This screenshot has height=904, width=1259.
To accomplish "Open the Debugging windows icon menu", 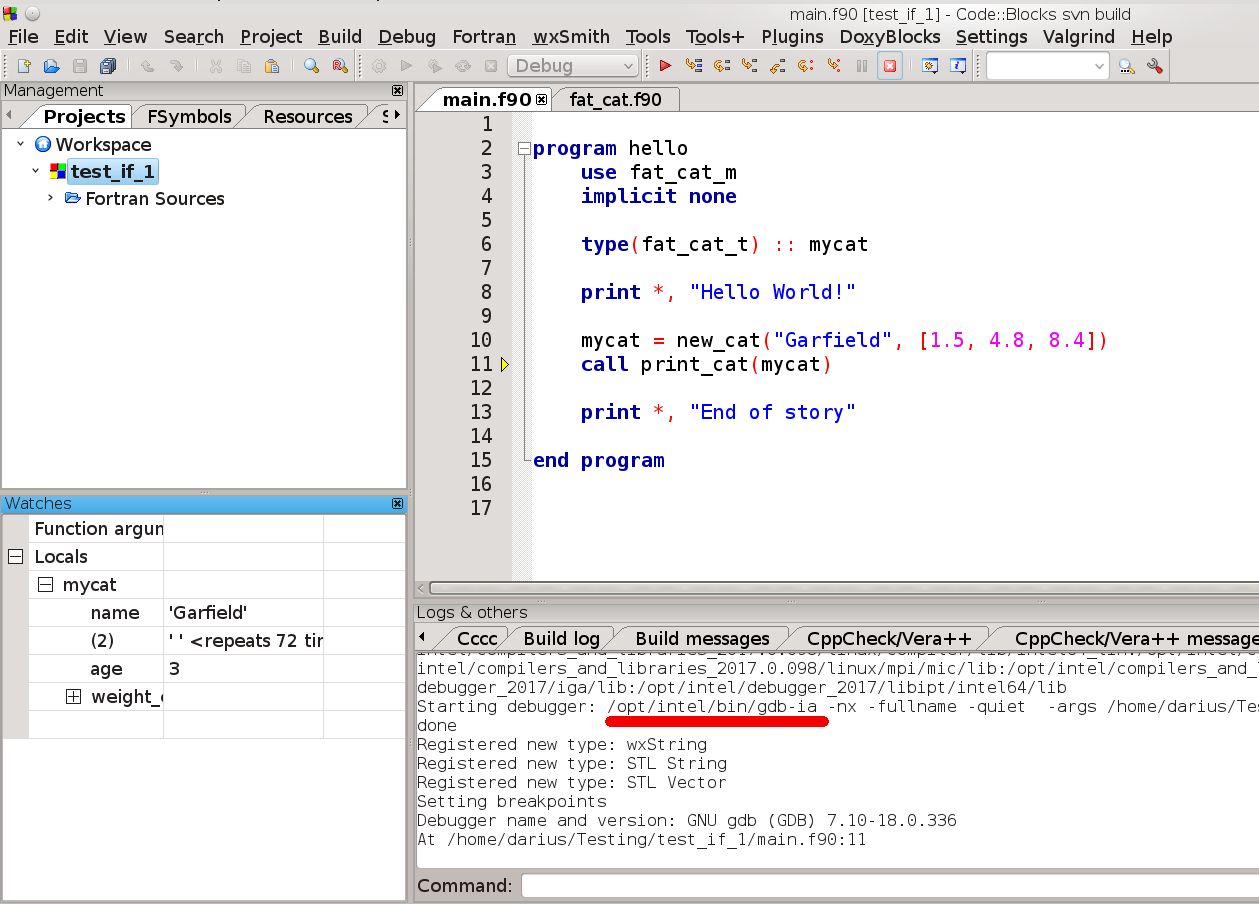I will click(929, 66).
